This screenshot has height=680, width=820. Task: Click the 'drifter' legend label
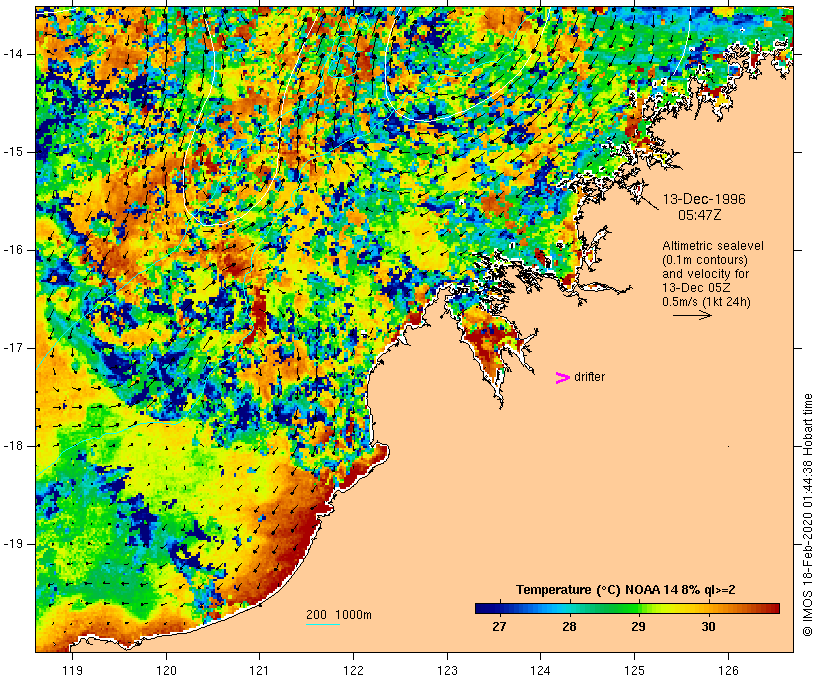tap(589, 377)
